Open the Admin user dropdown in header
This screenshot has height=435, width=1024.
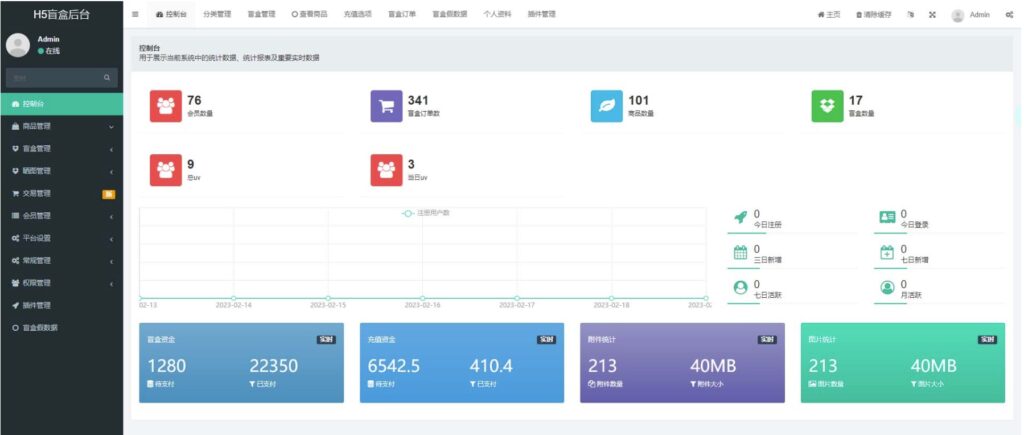pos(970,15)
